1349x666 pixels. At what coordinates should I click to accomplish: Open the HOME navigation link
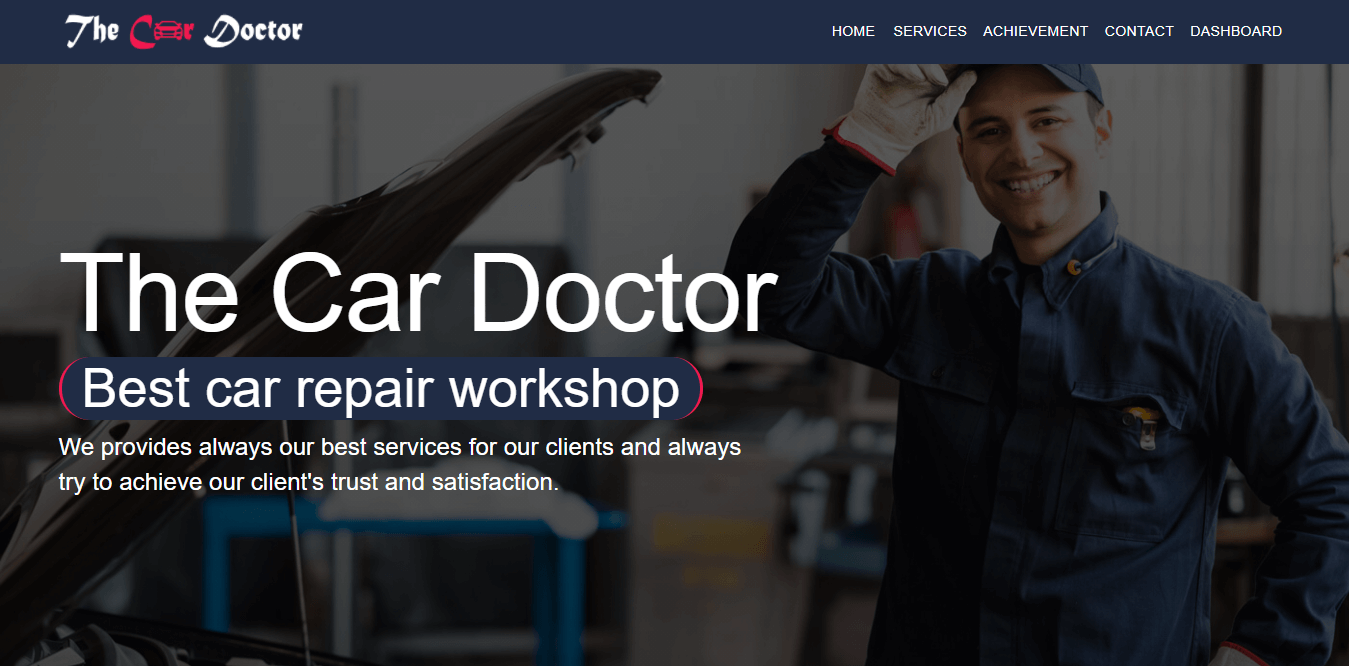tap(853, 31)
